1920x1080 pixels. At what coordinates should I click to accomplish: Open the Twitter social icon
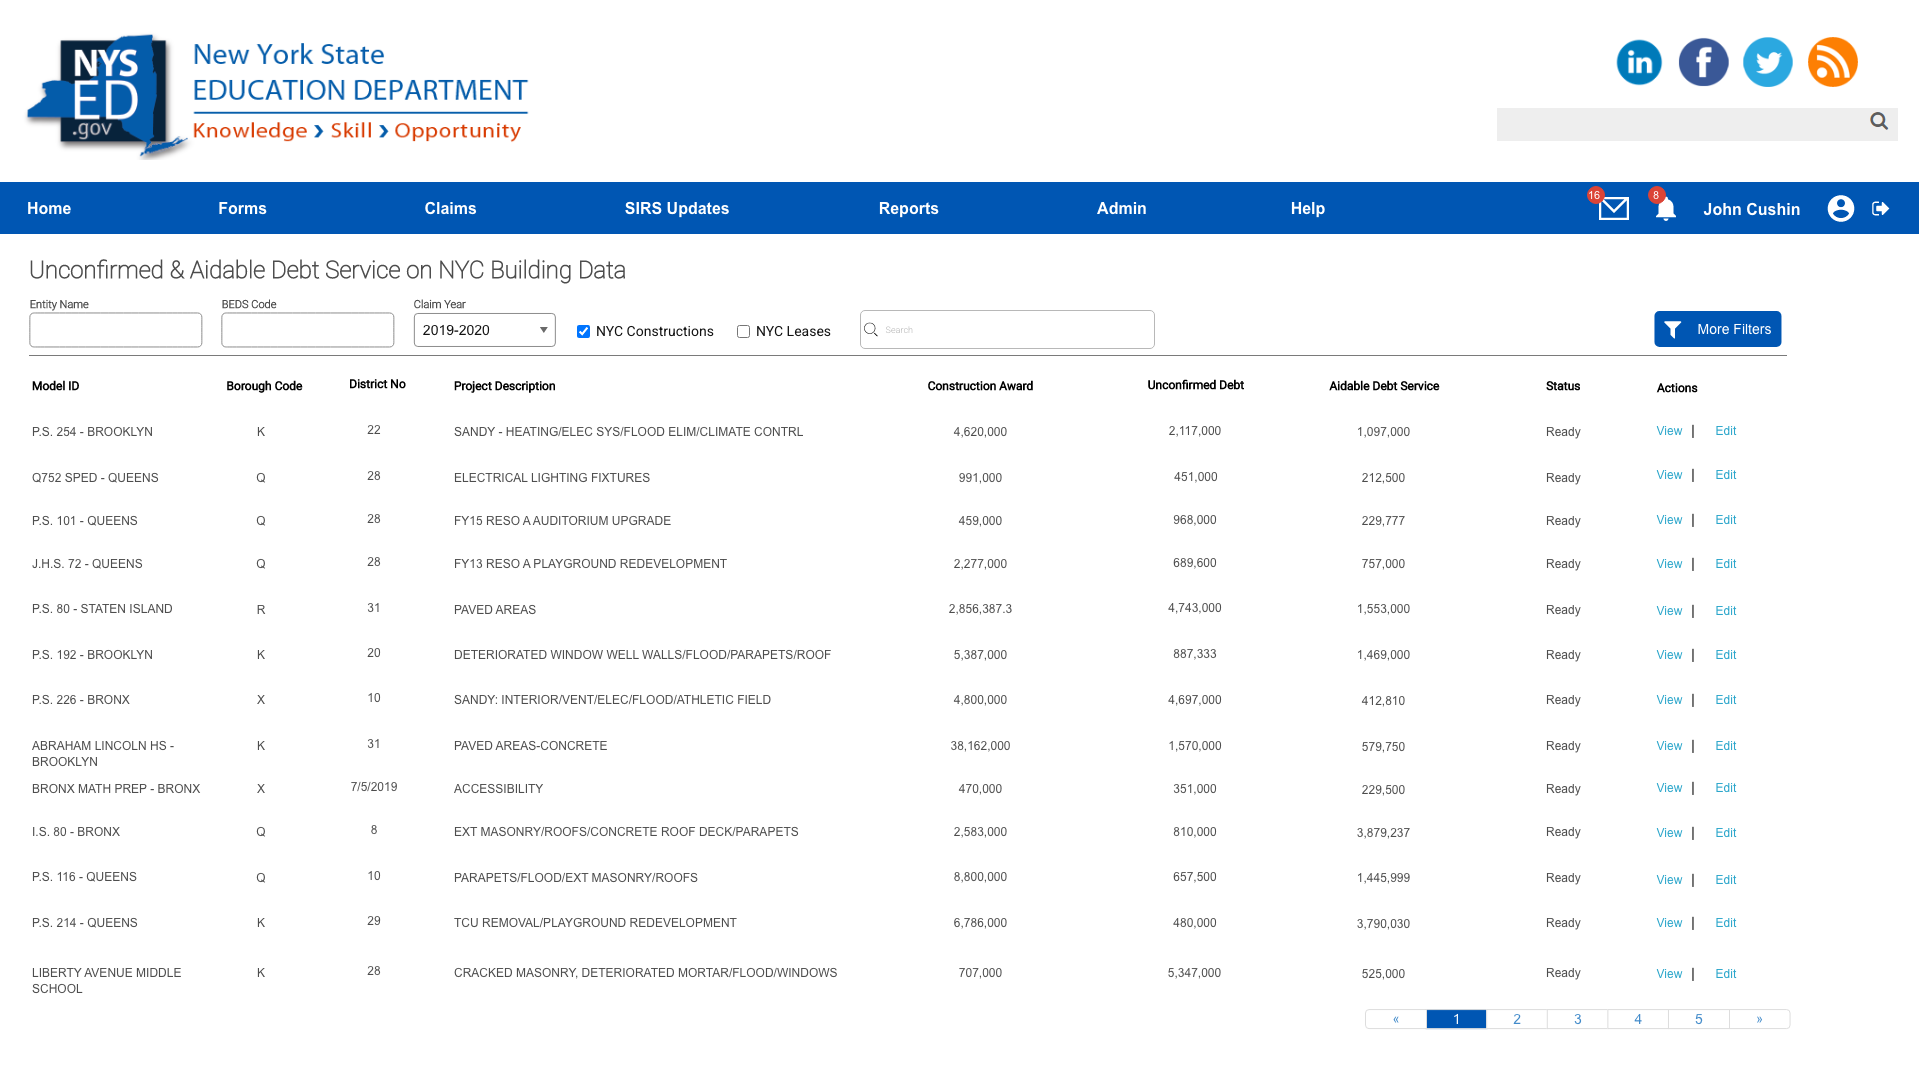[x=1767, y=62]
